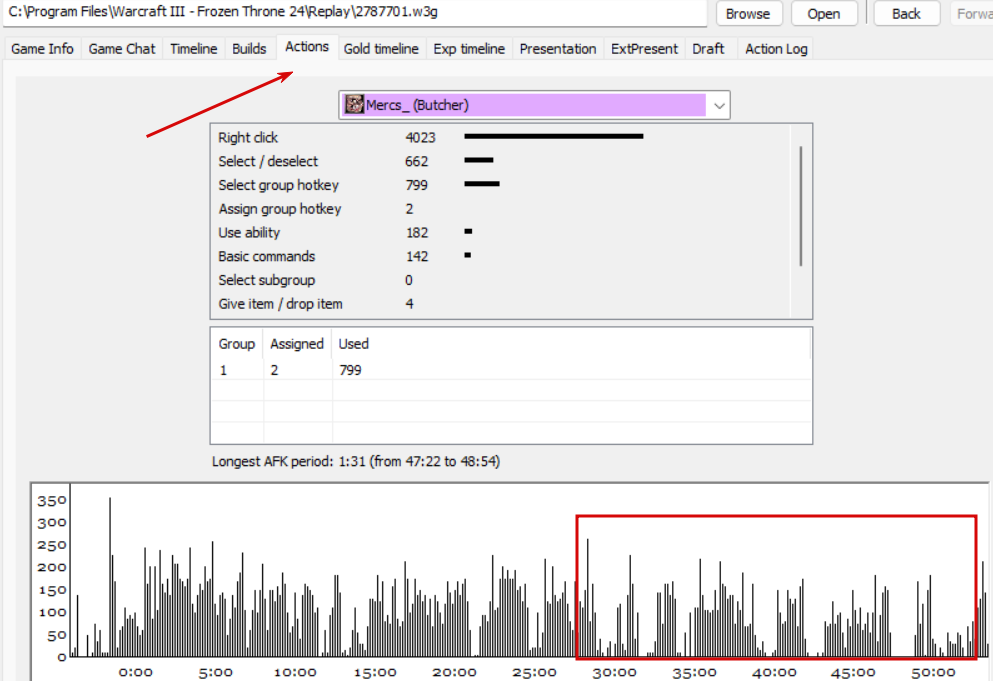Open the Mercs_ (Butcher) player combo box
The height and width of the screenshot is (681, 993).
(x=534, y=105)
